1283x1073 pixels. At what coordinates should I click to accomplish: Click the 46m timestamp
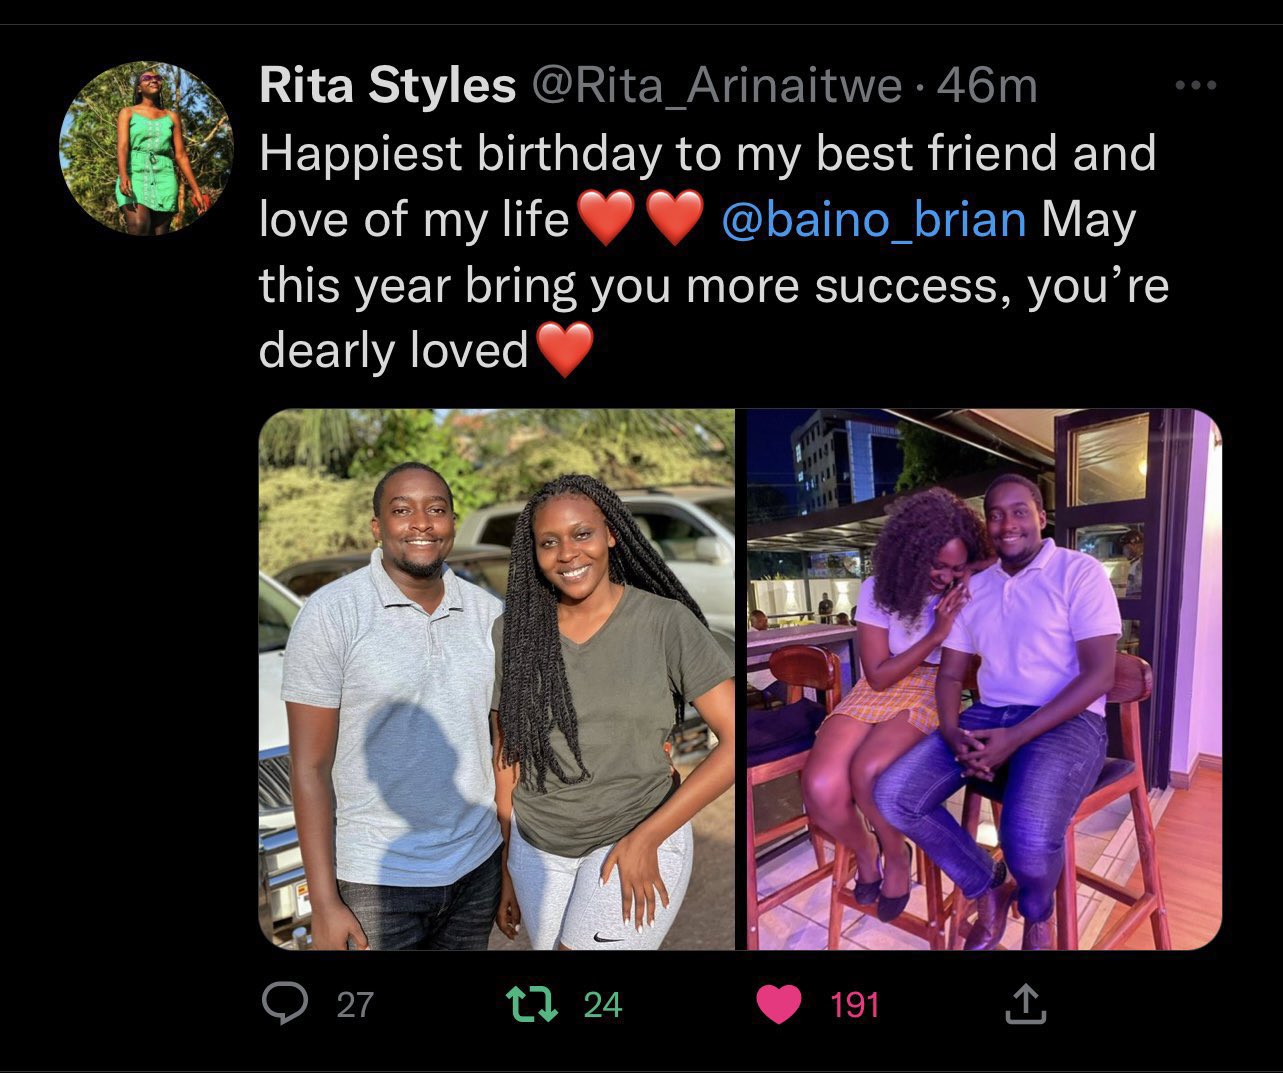(x=988, y=86)
